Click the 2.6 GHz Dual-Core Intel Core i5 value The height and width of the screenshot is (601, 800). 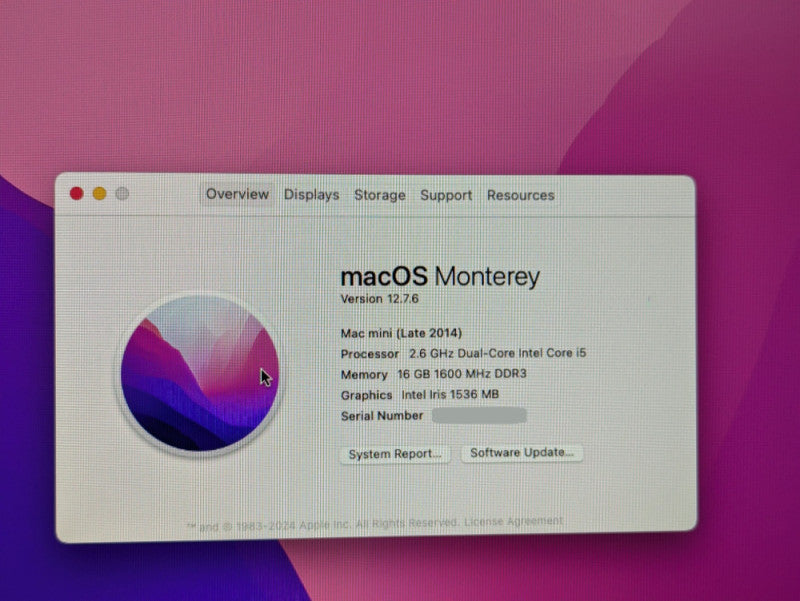(x=497, y=353)
